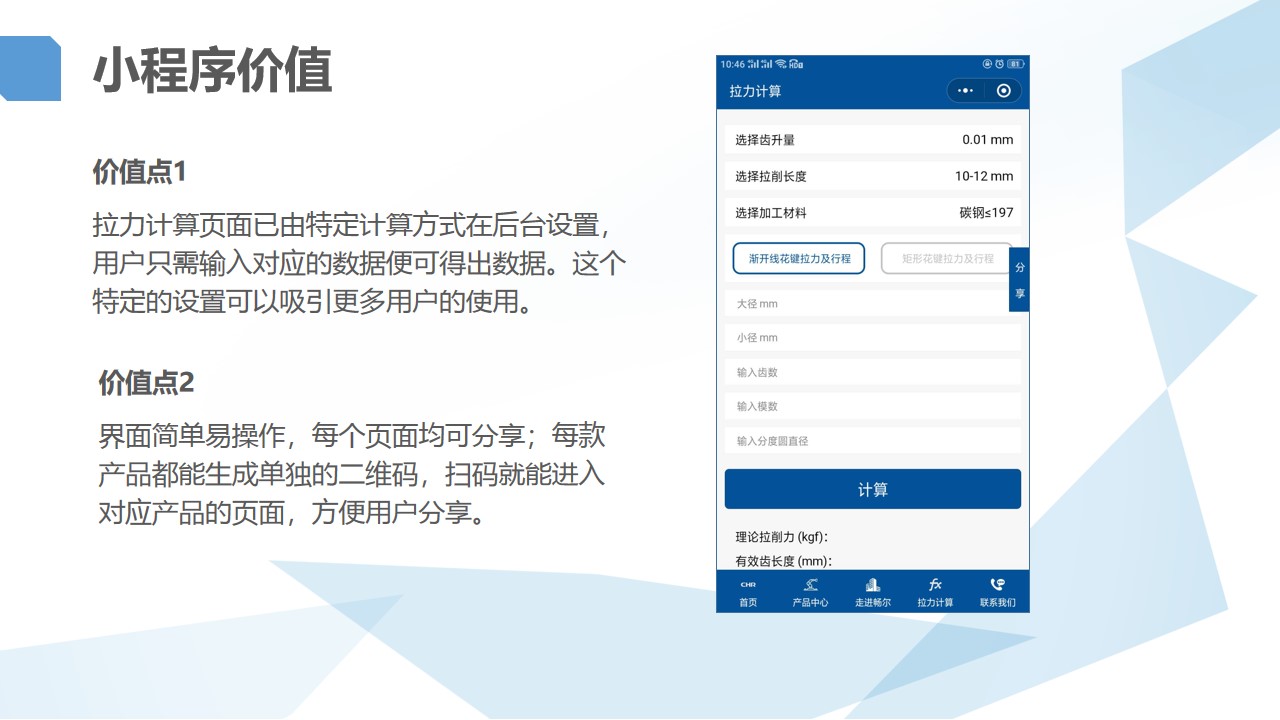This screenshot has width=1280, height=720.
Task: Select the 输入模数 input box
Action: point(872,406)
